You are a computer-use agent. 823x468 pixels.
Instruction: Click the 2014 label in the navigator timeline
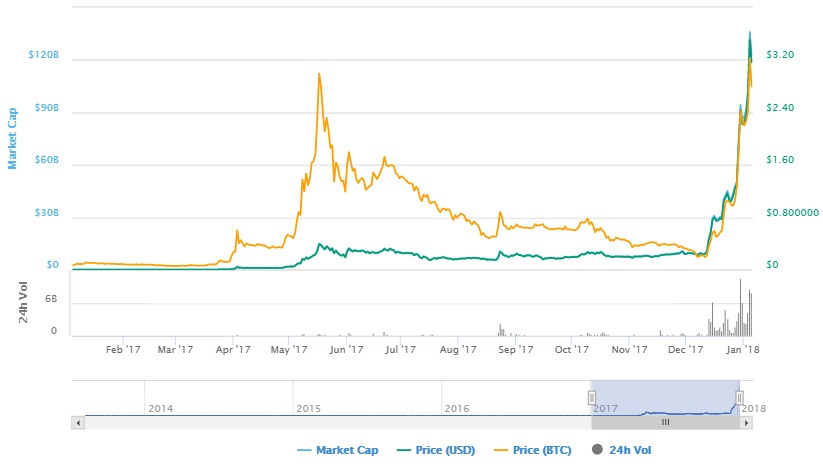(x=160, y=408)
